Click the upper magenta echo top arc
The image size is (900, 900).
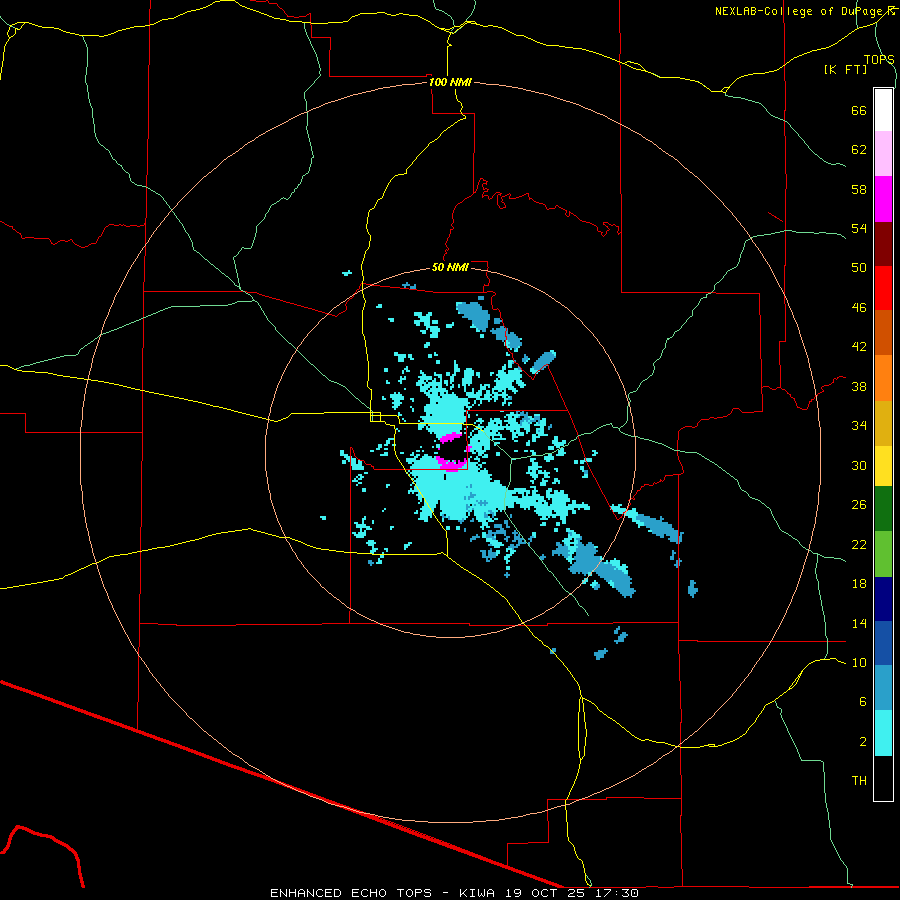pos(450,437)
